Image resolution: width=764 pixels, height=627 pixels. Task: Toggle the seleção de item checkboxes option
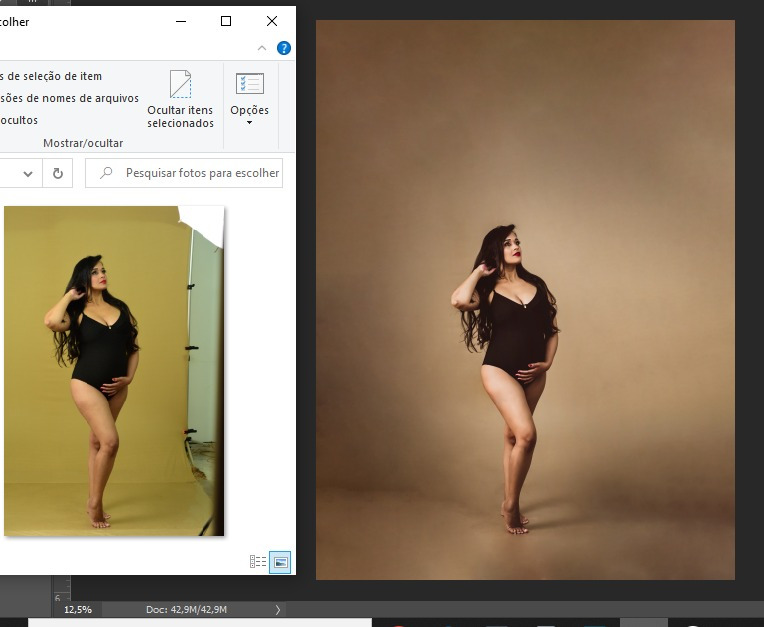(x=50, y=76)
